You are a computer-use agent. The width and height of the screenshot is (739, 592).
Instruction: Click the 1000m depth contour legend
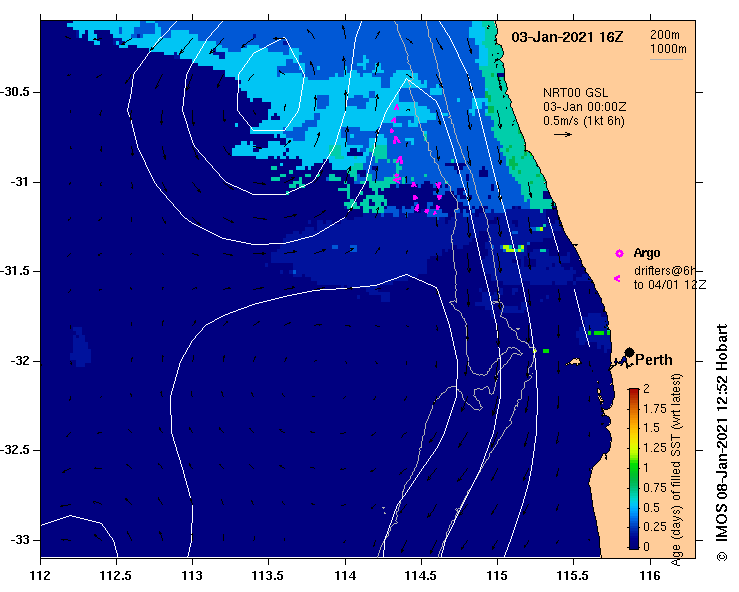coord(668,49)
